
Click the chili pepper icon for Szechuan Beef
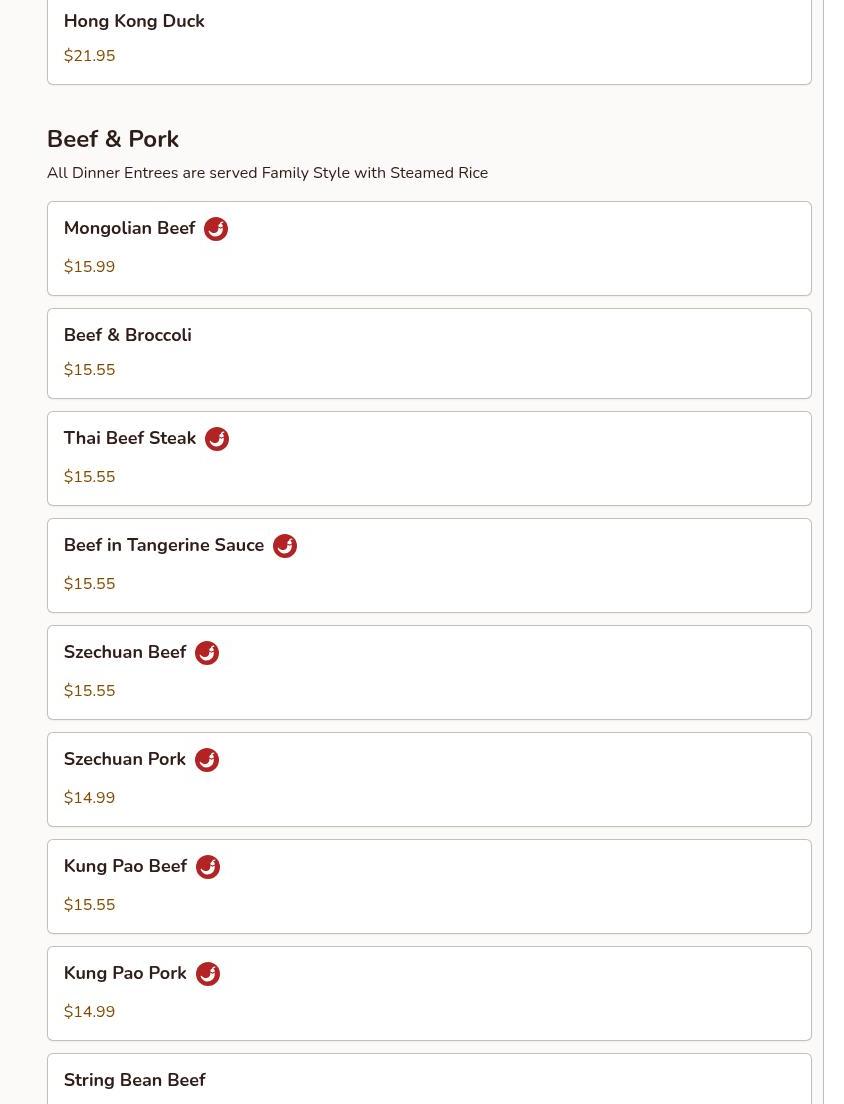point(207,653)
